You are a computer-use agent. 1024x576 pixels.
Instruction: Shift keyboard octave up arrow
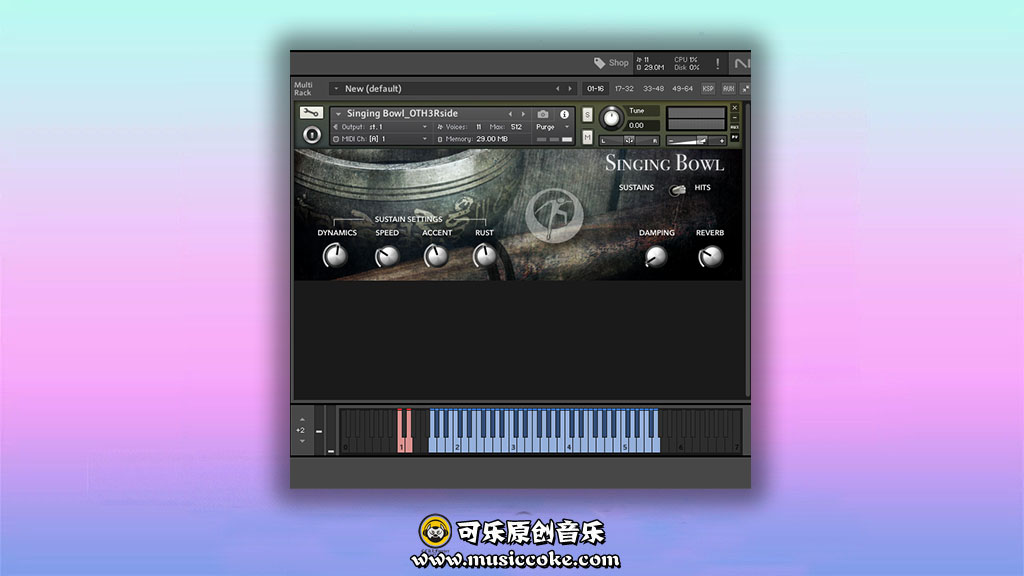(x=302, y=419)
